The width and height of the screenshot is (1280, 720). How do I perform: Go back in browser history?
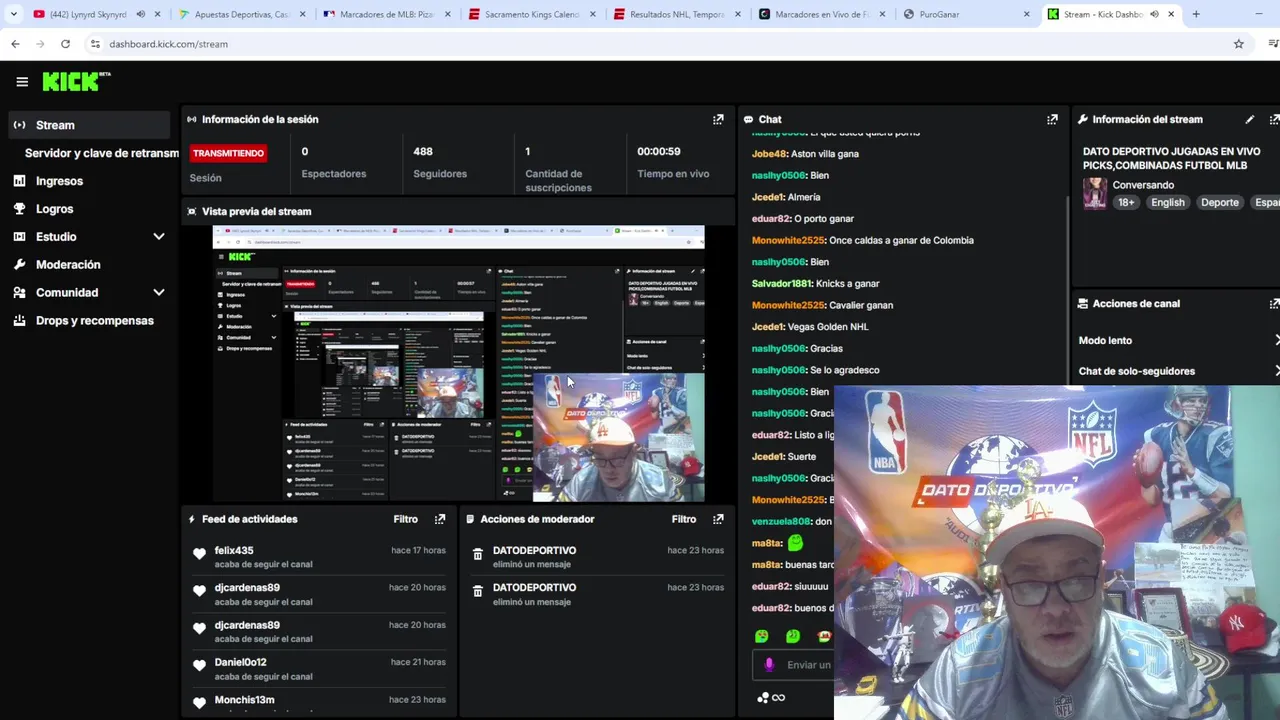pyautogui.click(x=15, y=44)
